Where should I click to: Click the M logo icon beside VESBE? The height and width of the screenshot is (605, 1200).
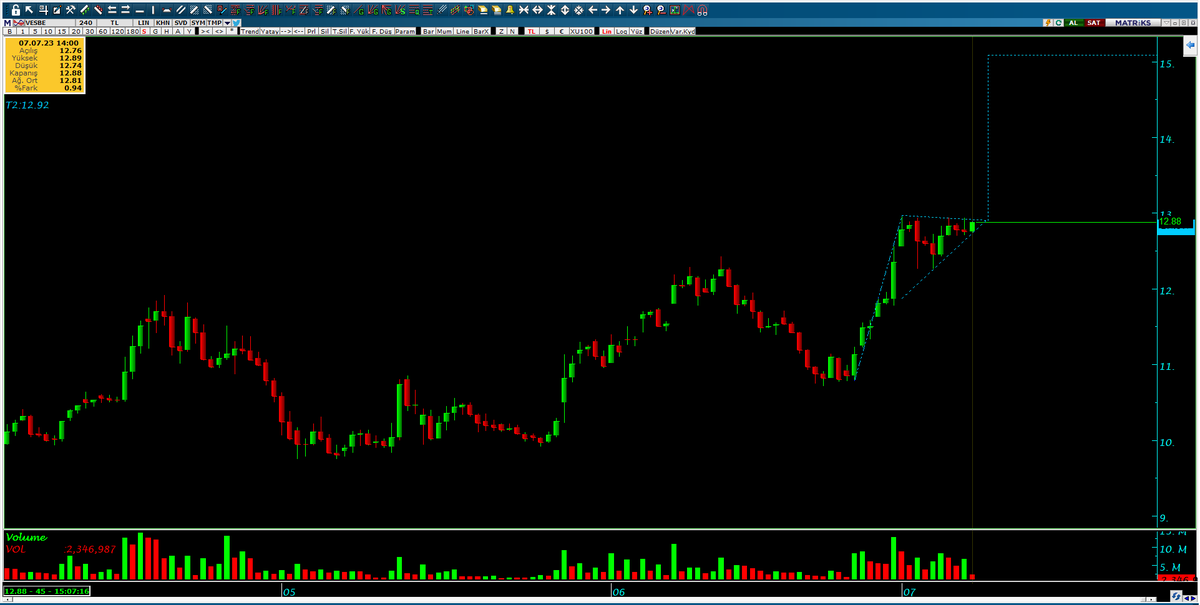pyautogui.click(x=7, y=23)
